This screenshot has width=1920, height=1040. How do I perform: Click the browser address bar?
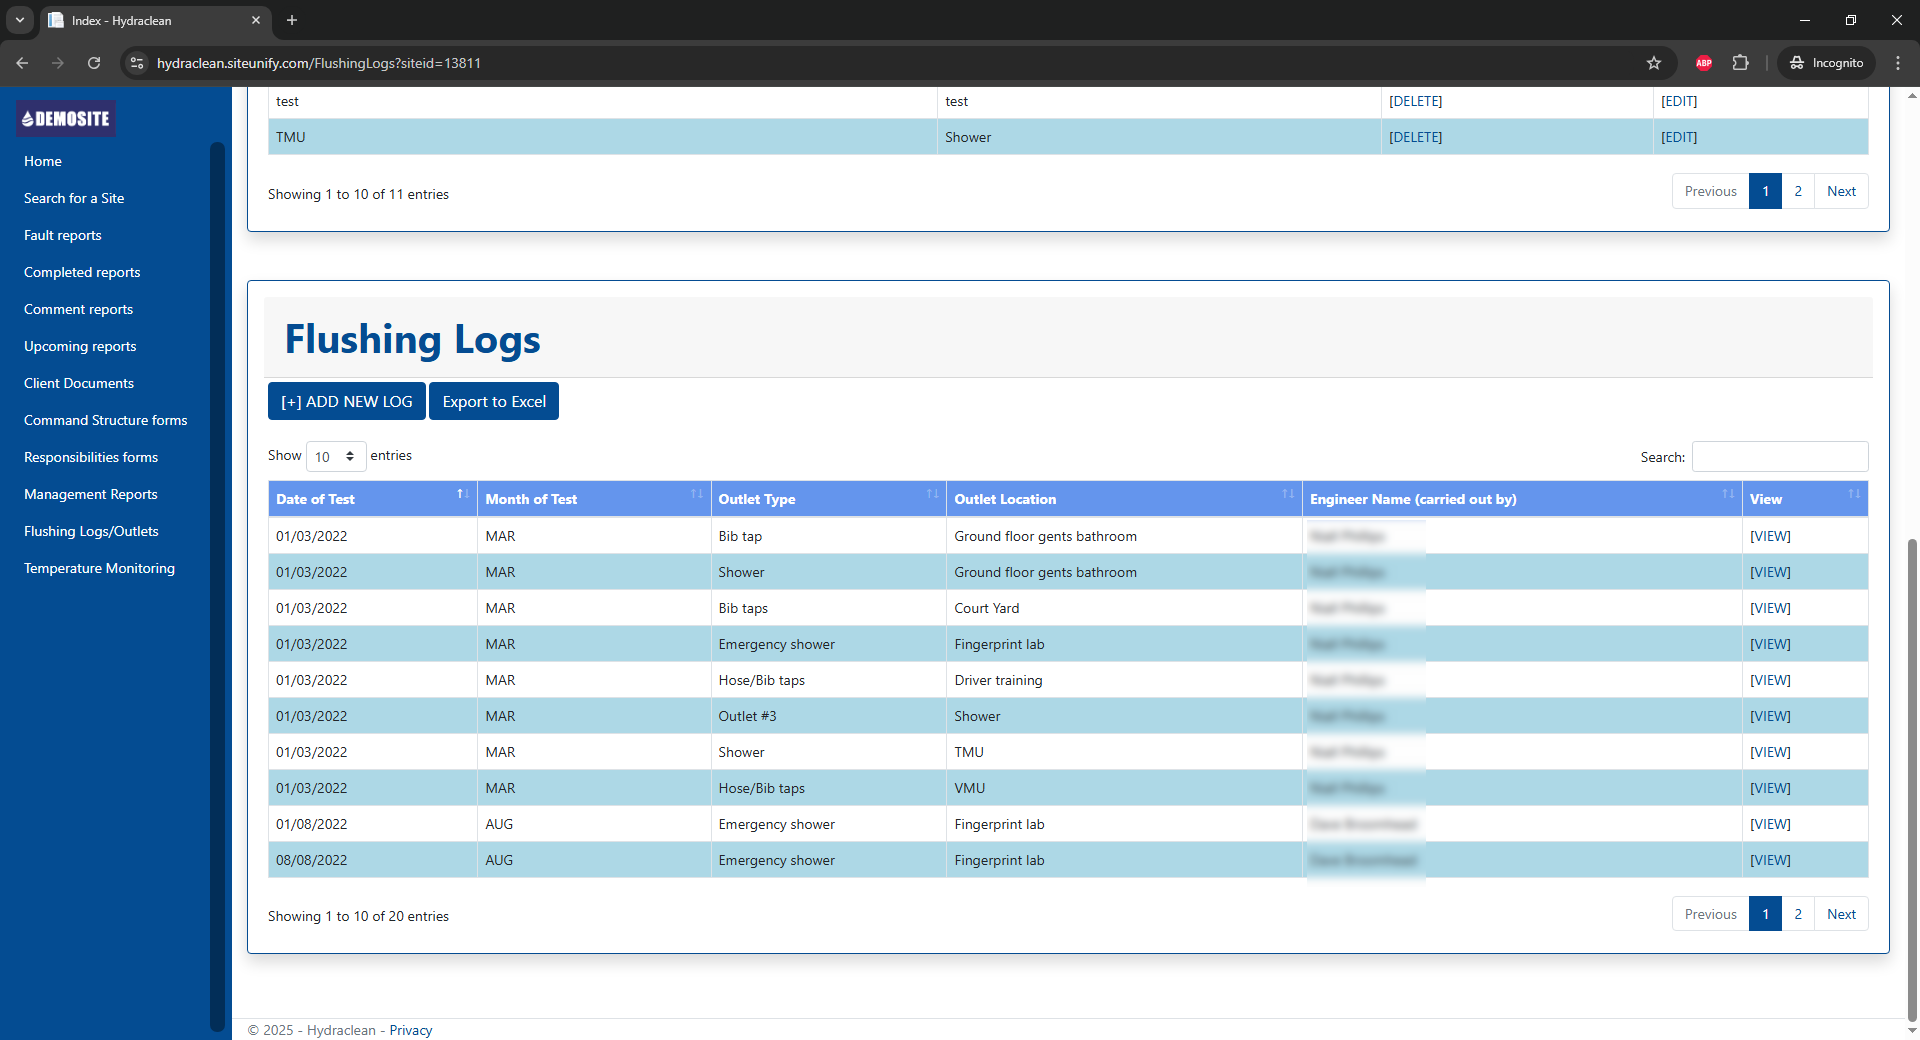(900, 63)
